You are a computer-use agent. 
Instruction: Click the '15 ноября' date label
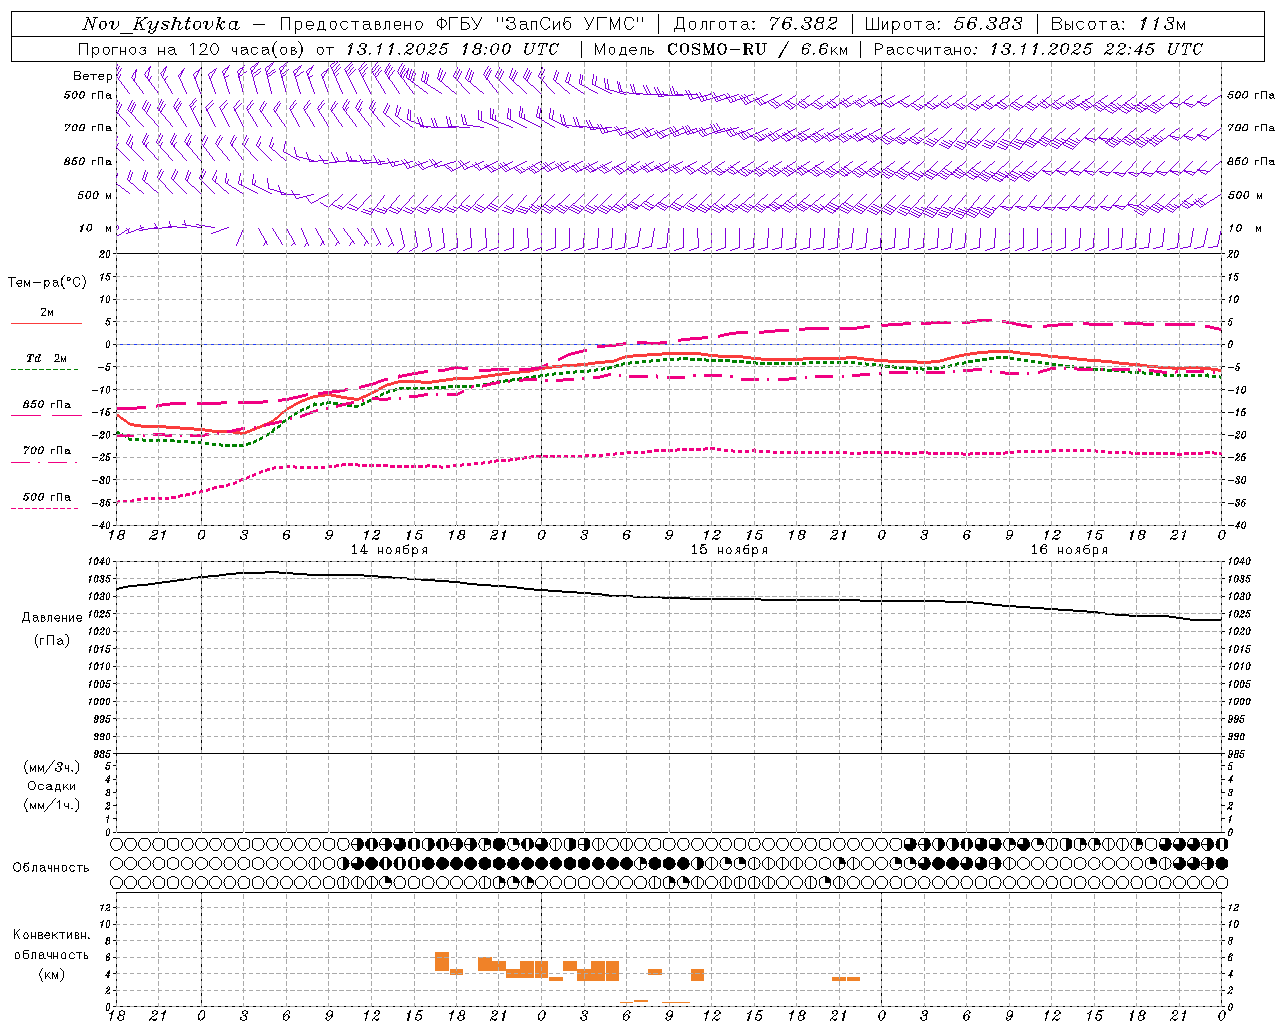click(x=729, y=550)
